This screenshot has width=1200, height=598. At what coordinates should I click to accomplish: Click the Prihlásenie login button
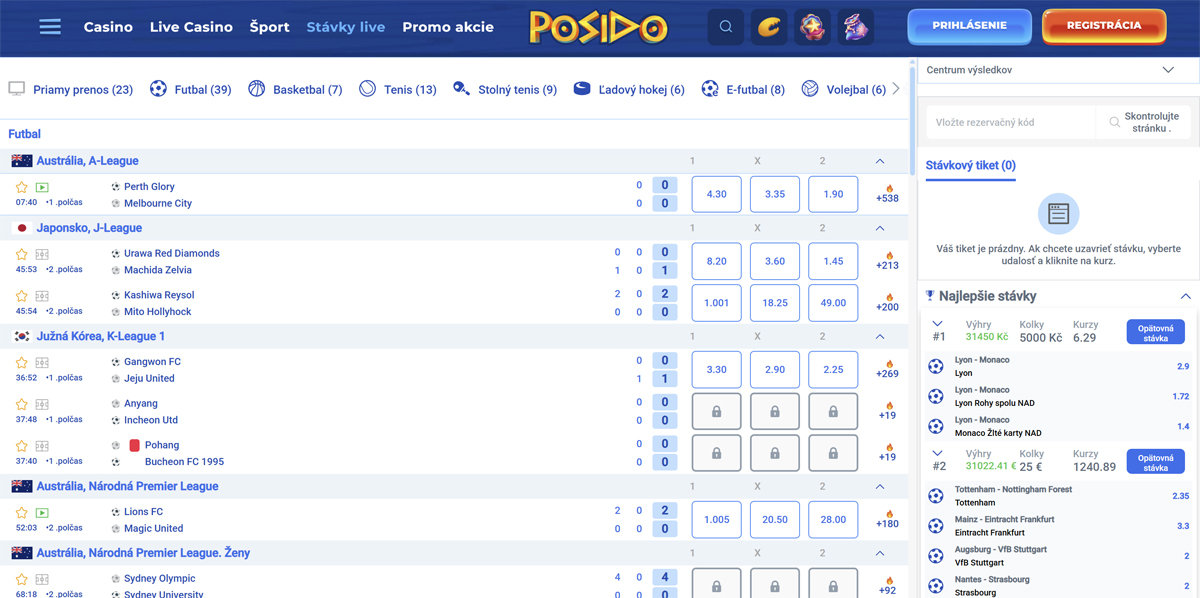coord(969,26)
